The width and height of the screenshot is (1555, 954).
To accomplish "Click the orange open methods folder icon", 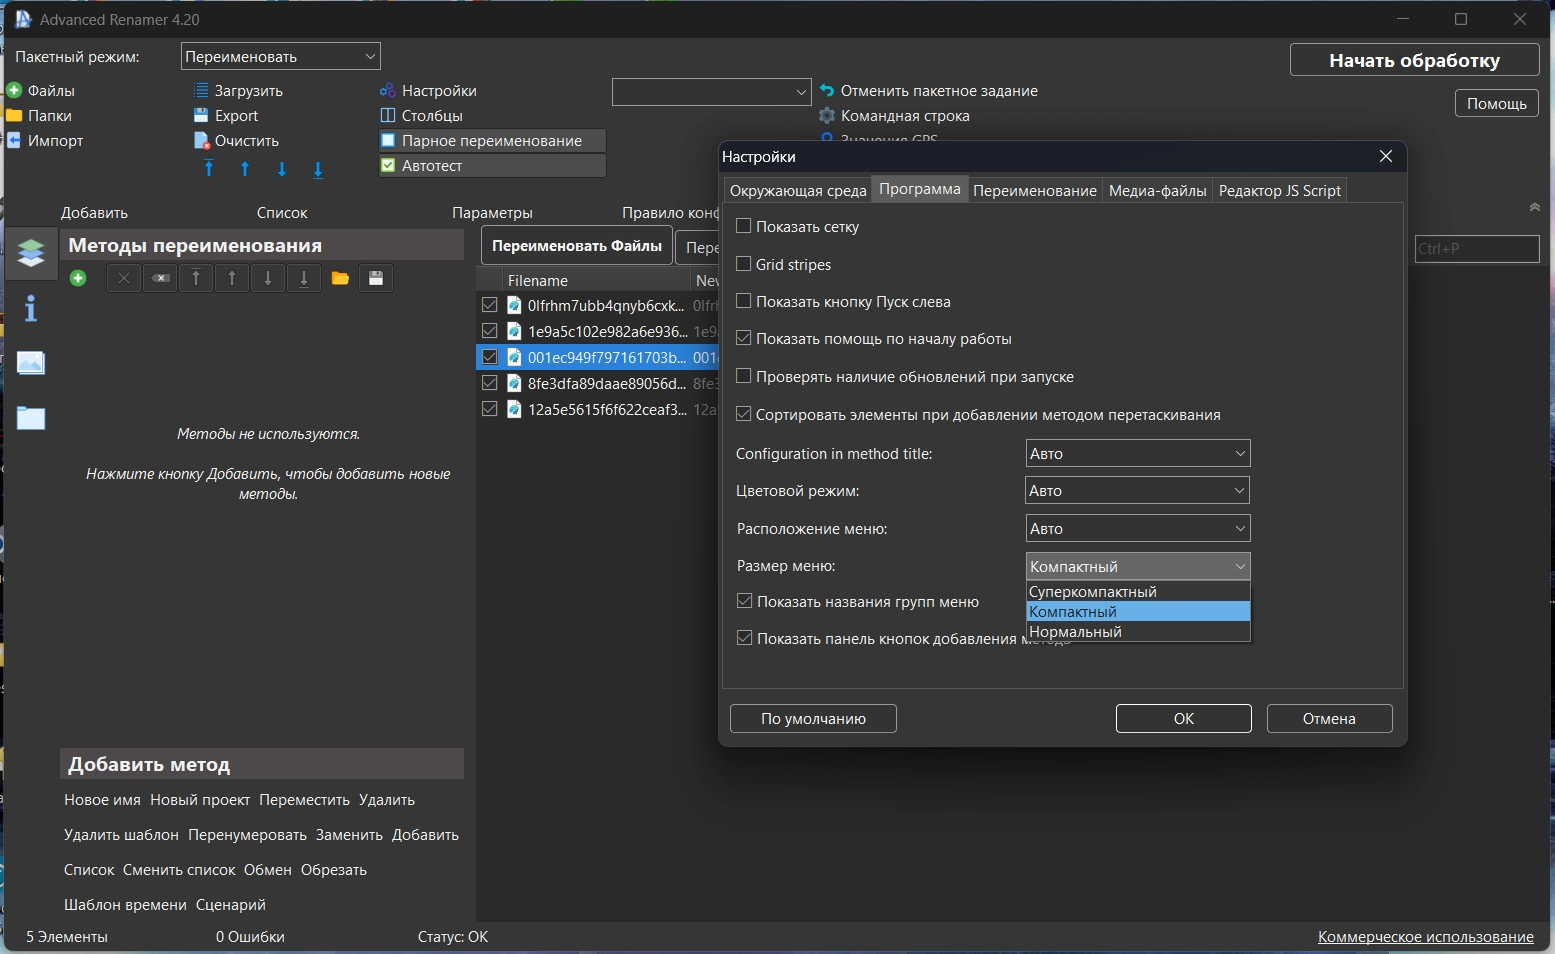I will coord(340,278).
